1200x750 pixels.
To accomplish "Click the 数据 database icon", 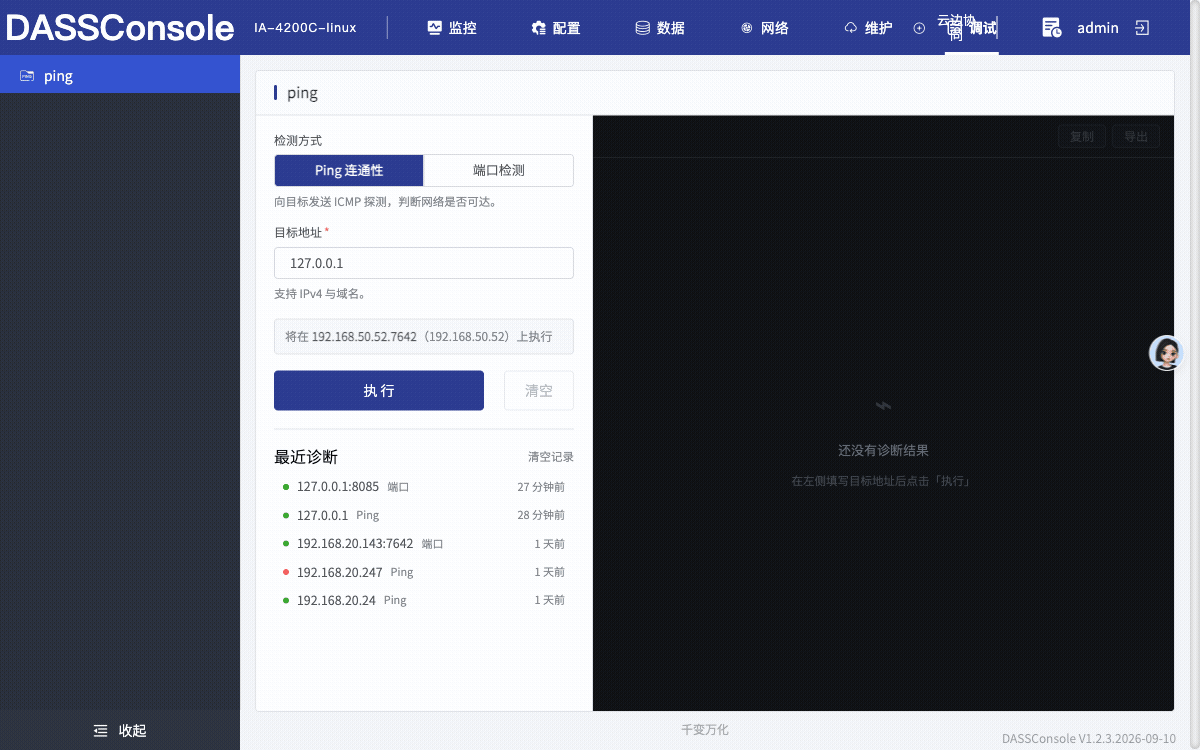I will [x=642, y=28].
